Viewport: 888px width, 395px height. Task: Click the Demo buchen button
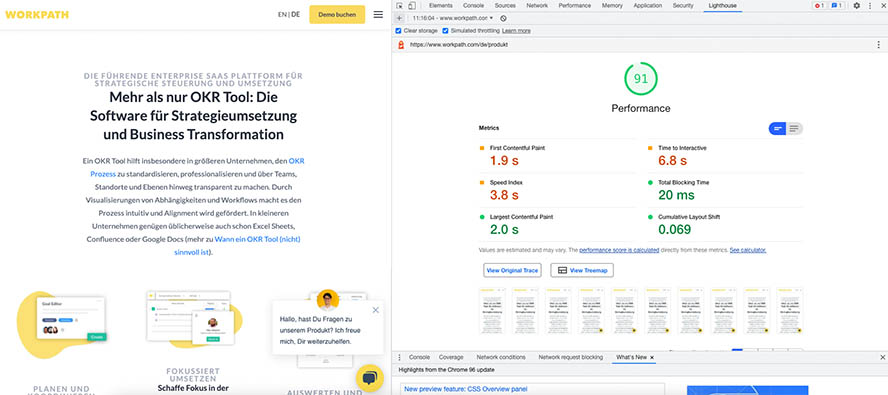click(337, 15)
